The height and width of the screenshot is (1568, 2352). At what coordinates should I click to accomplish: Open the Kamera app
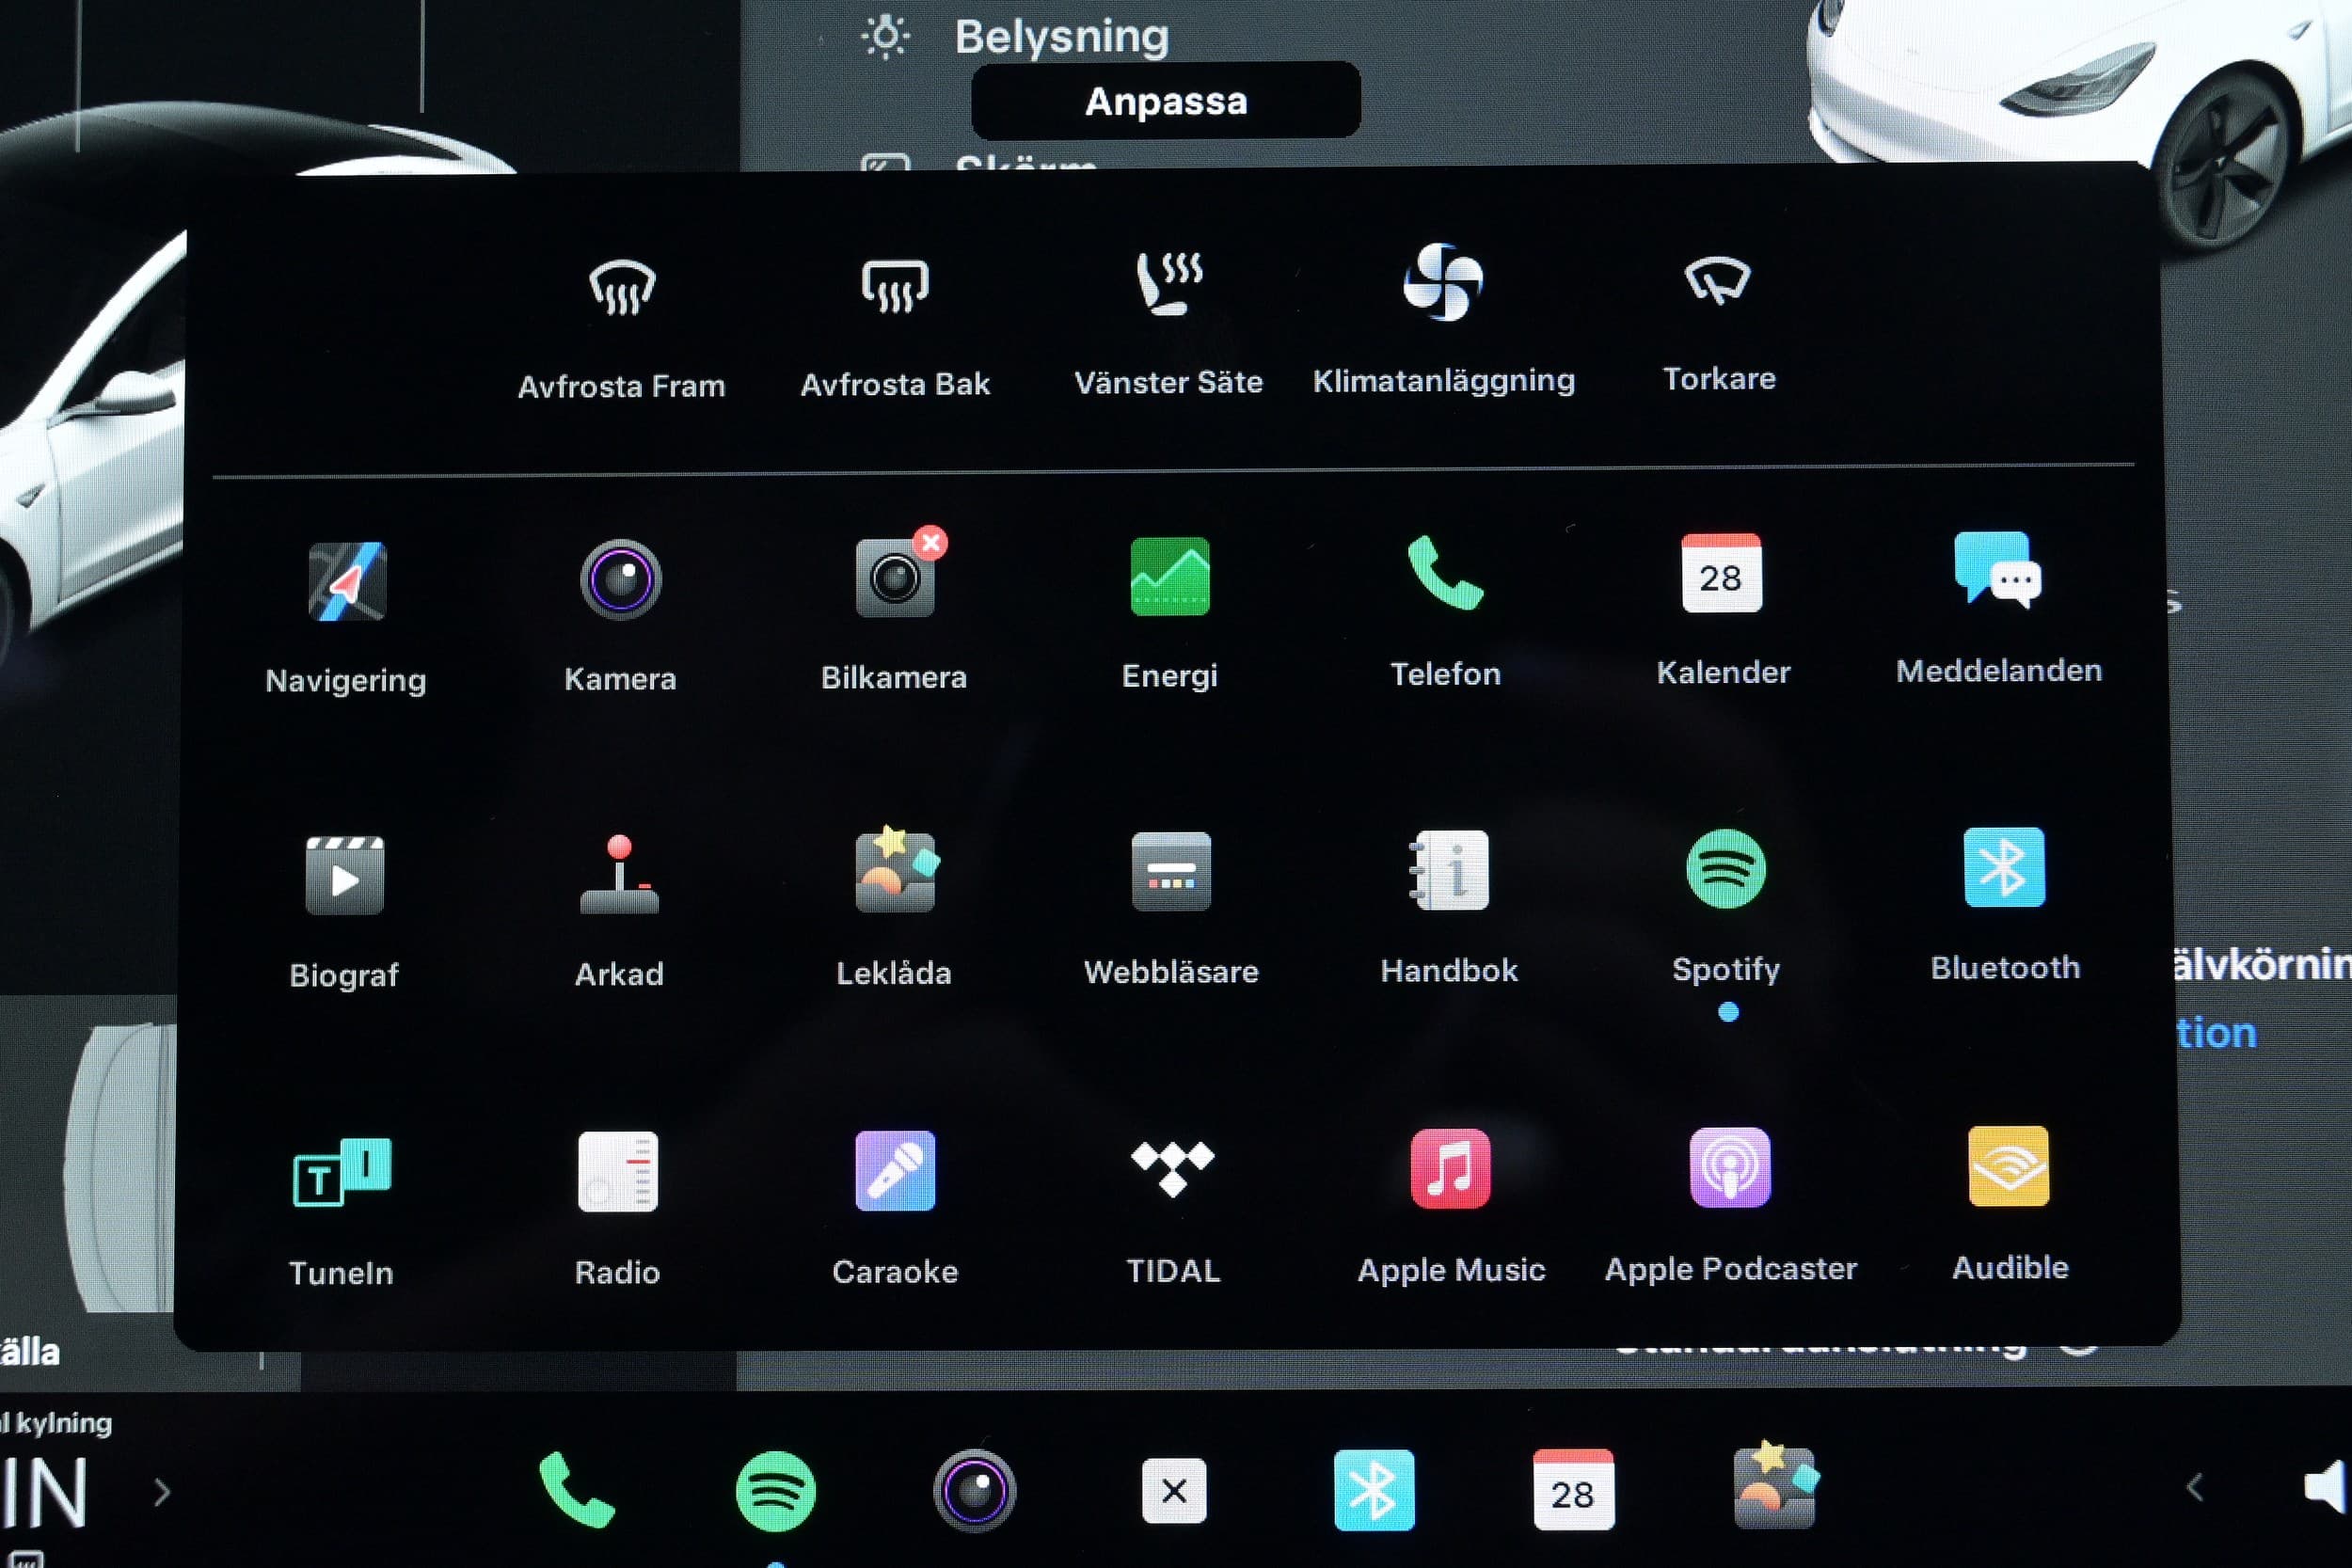[620, 579]
